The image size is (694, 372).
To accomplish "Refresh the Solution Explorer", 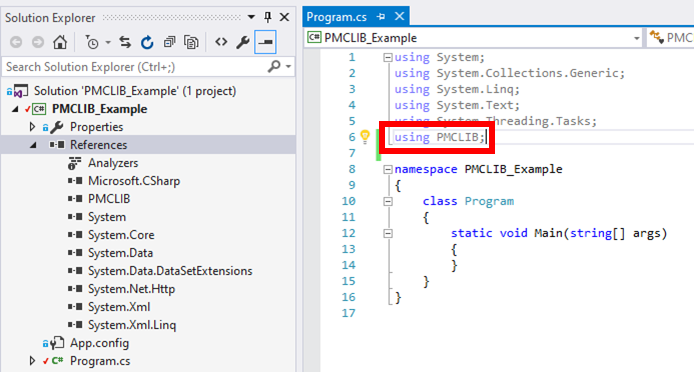I will [147, 43].
